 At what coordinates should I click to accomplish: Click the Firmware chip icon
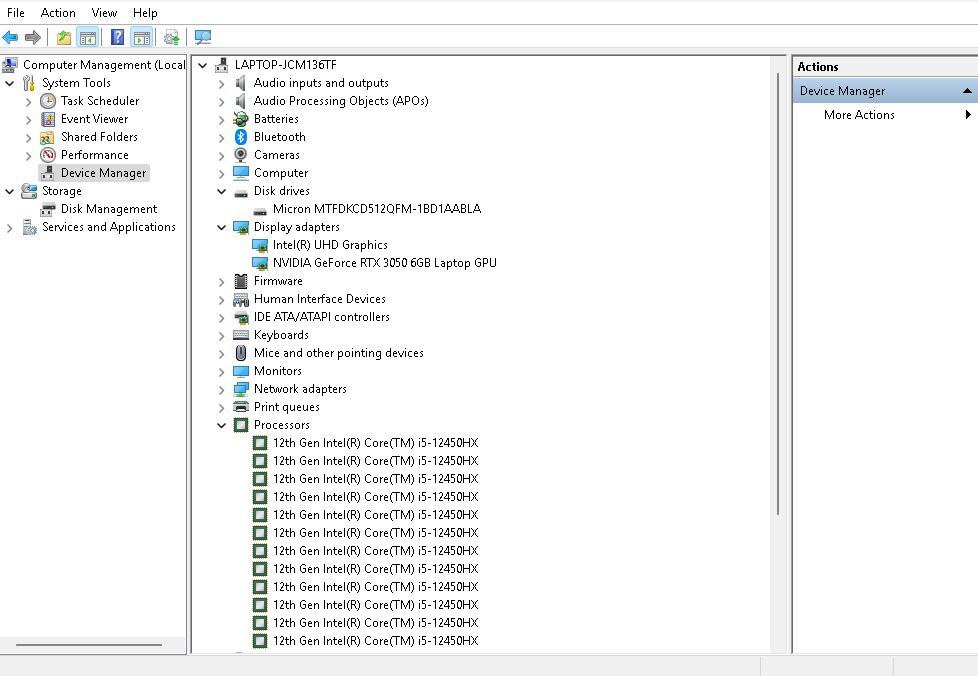click(x=241, y=281)
